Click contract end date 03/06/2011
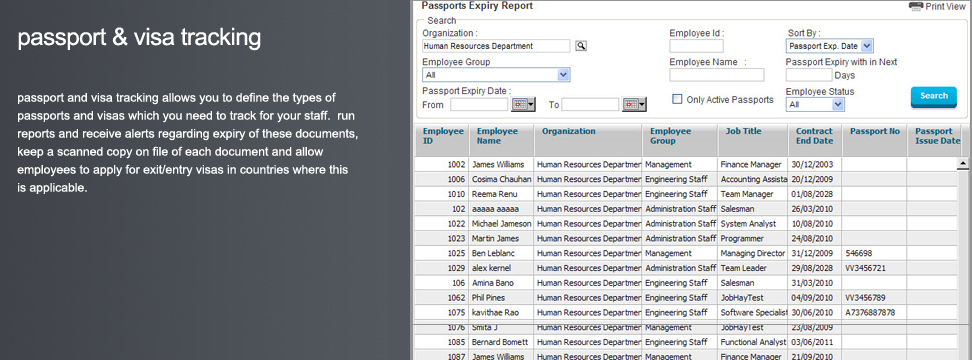 pos(812,342)
